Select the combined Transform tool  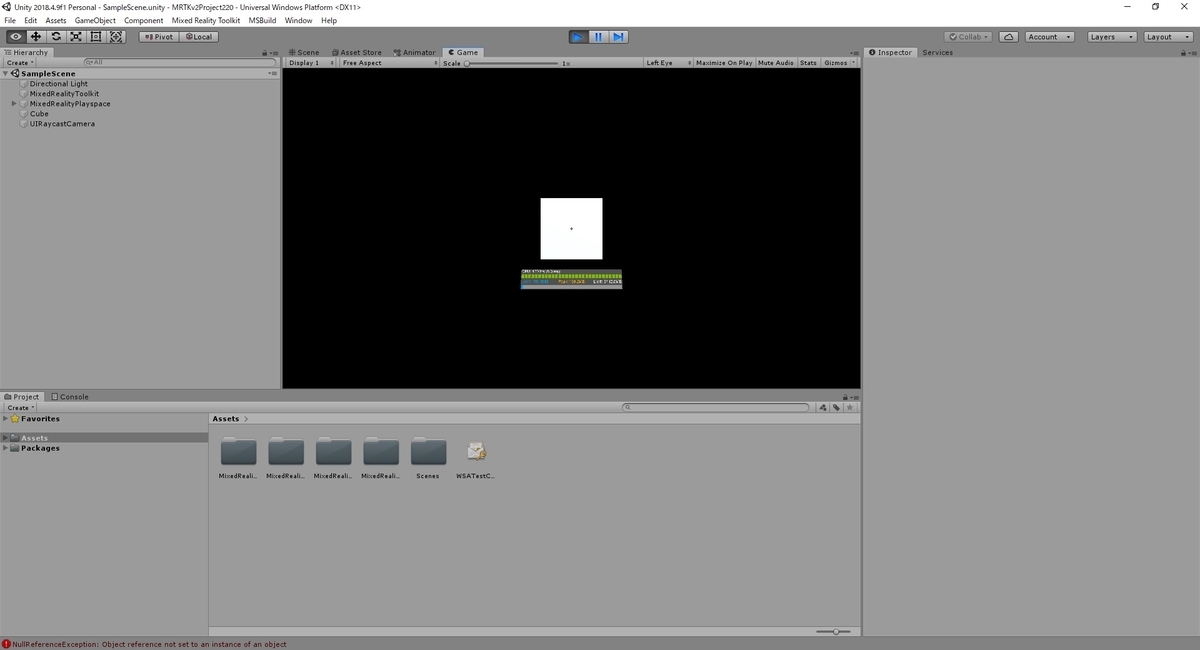click(116, 37)
